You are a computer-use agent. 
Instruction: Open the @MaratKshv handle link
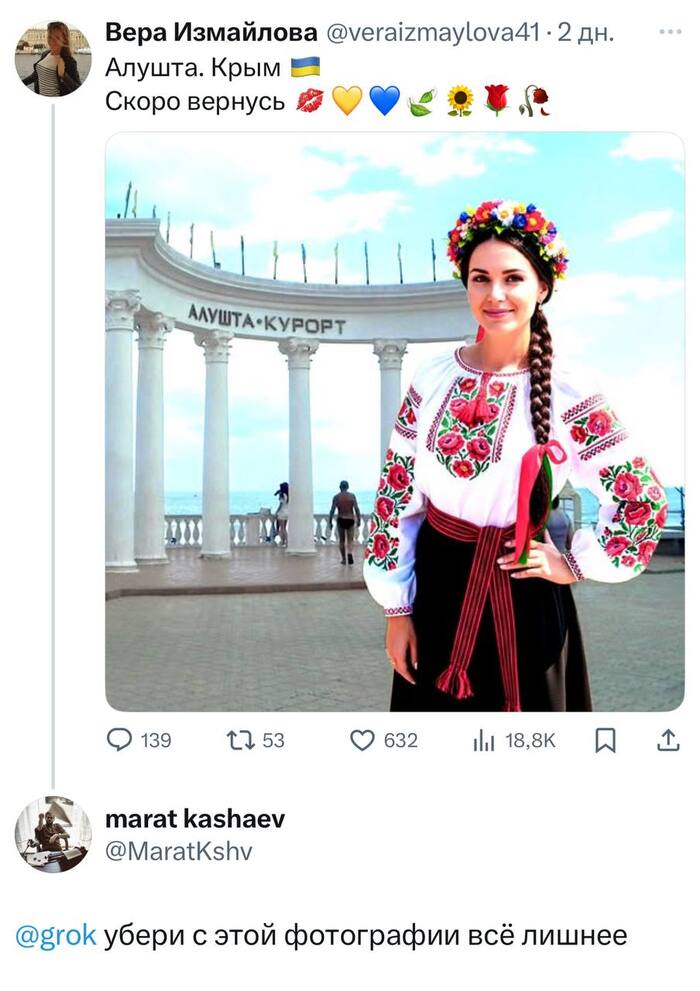(x=179, y=851)
